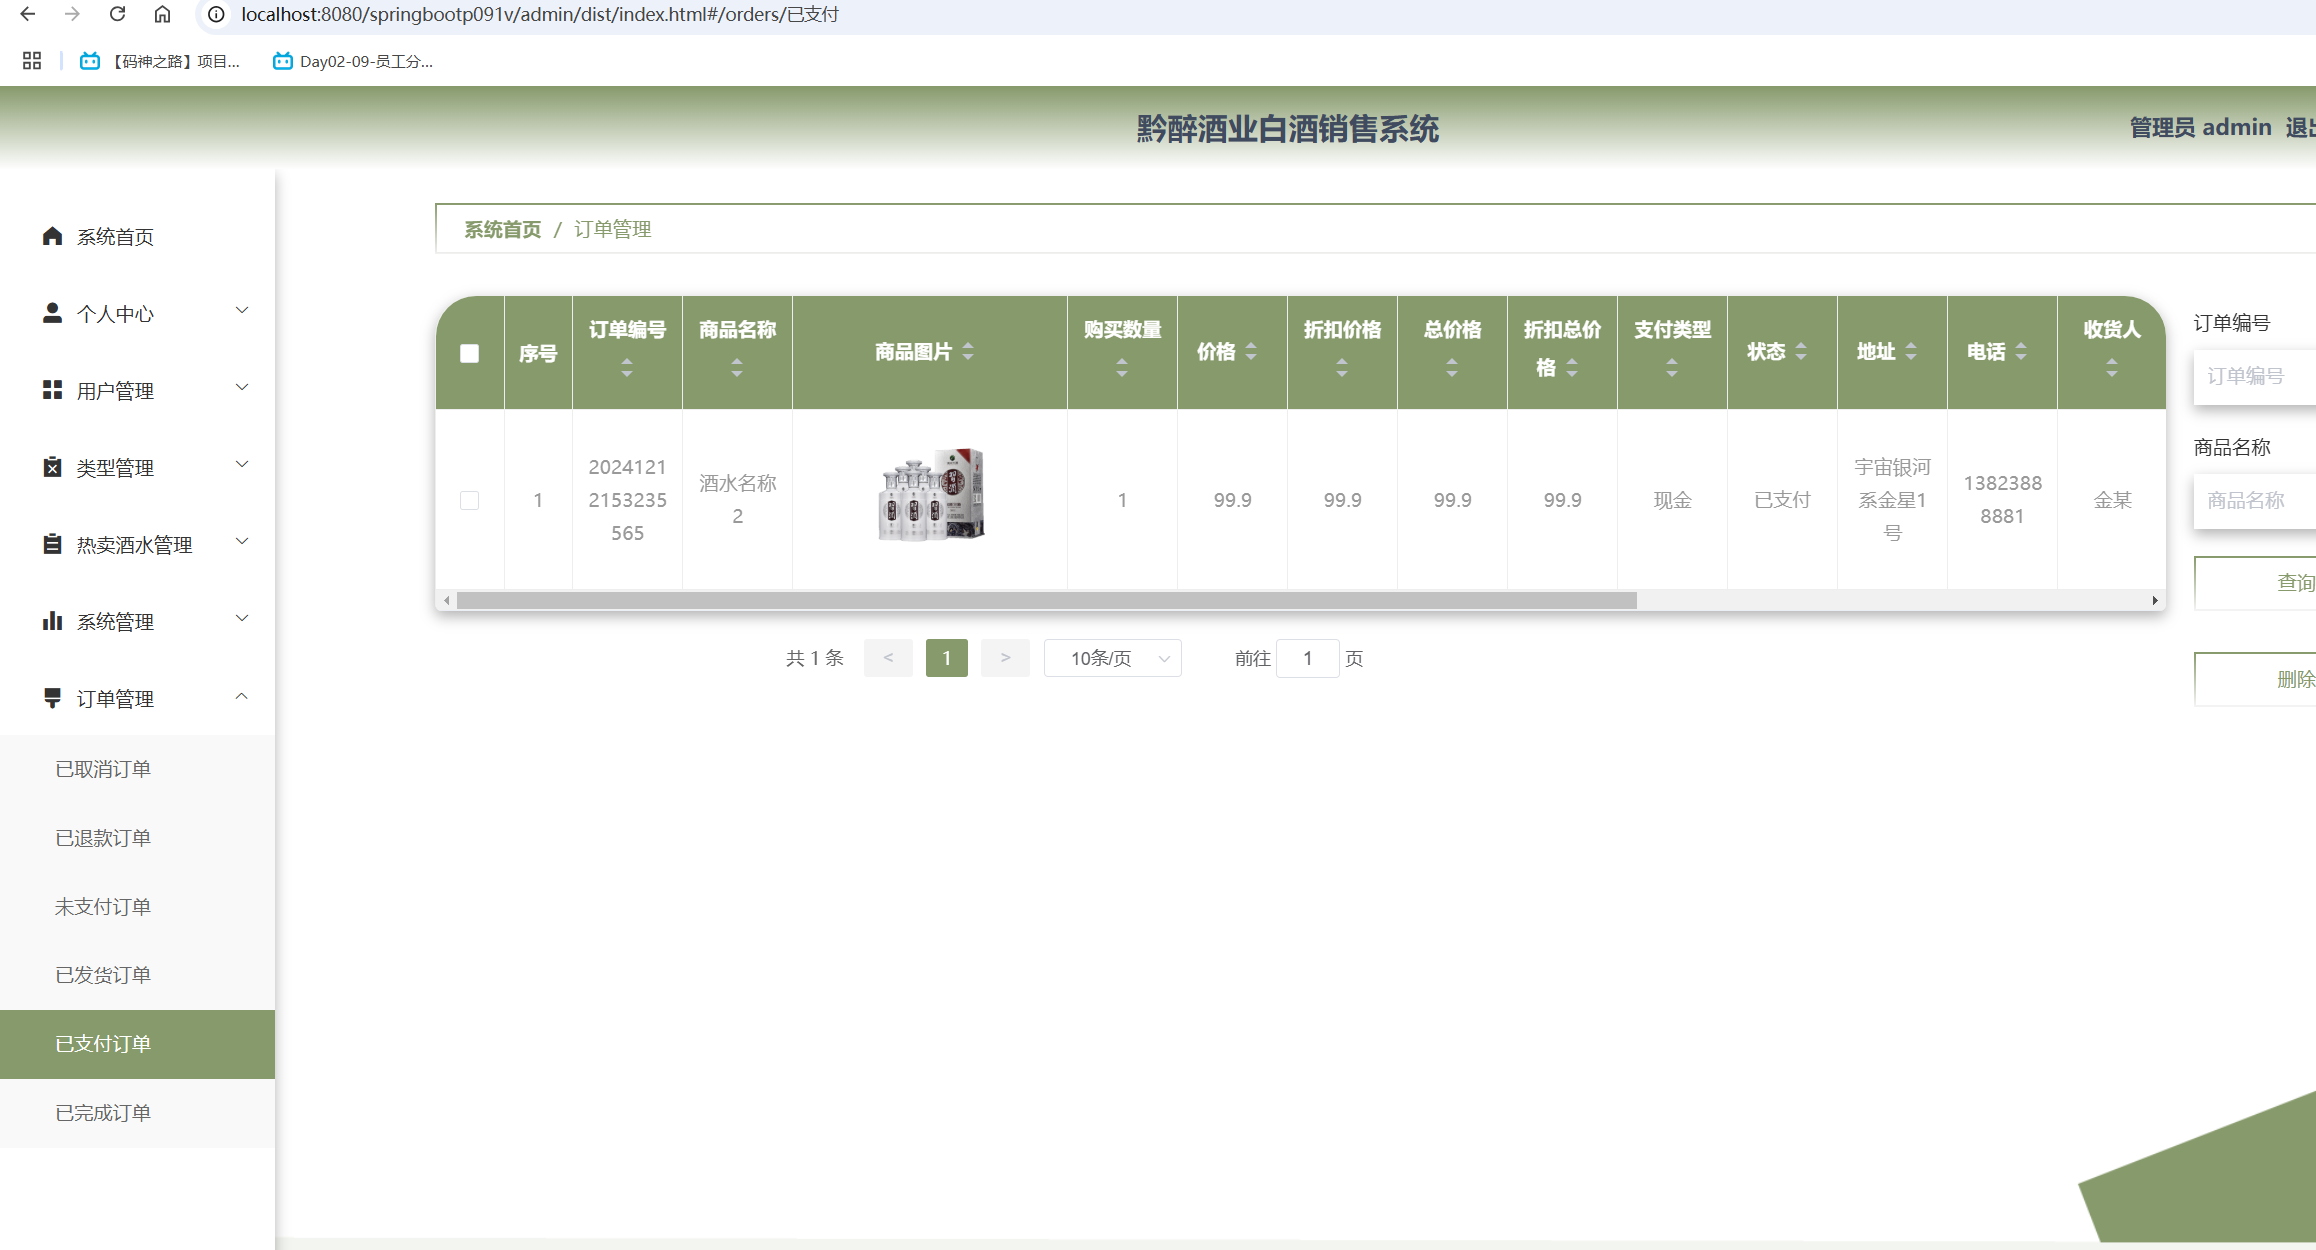
Task: Expand the 热卖酒水管理 menu chevron
Action: 242,542
